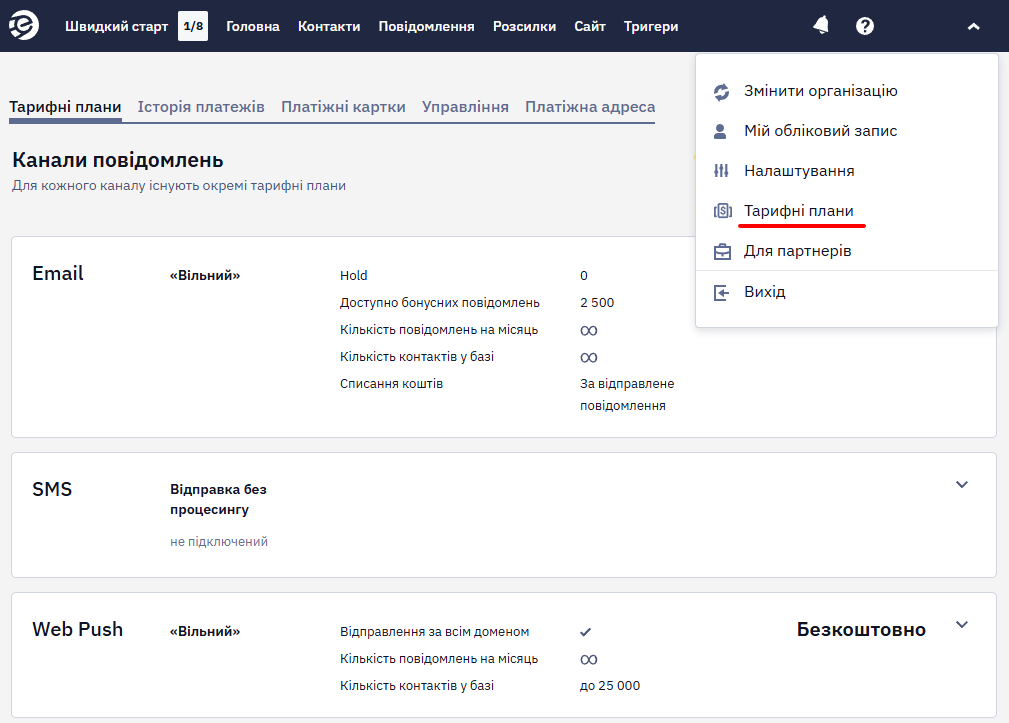Click the Web Push channel heading
1009x723 pixels.
[77, 629]
